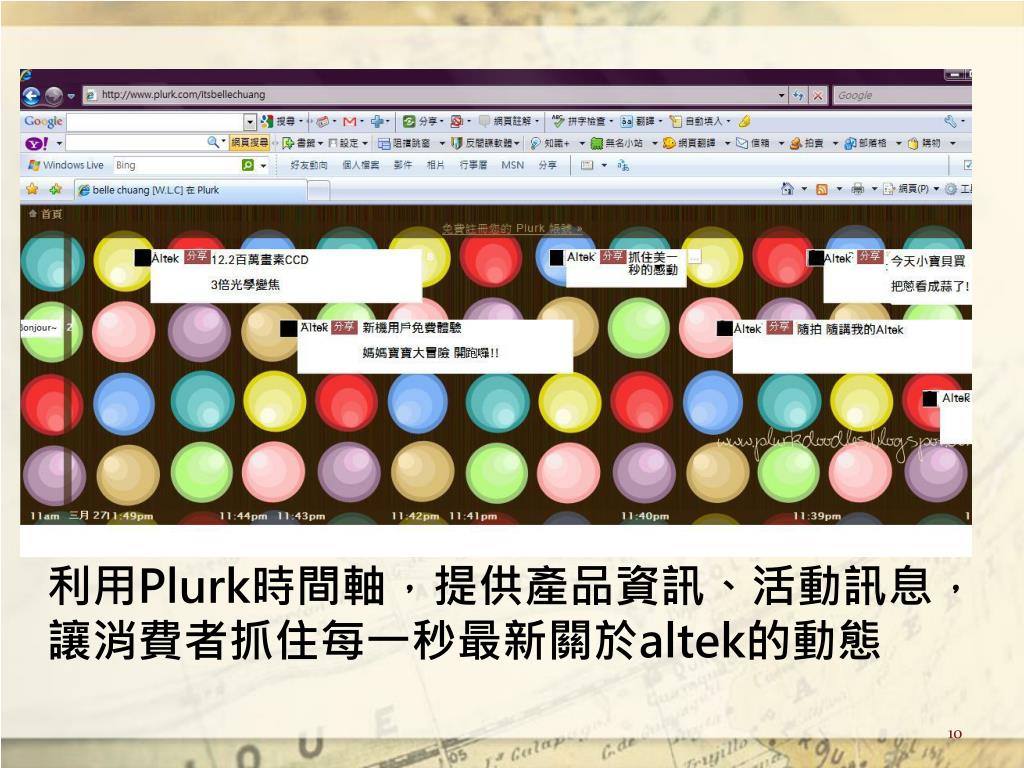The height and width of the screenshot is (768, 1024).
Task: Click 郵件 in Windows Live toolbar
Action: 403,165
